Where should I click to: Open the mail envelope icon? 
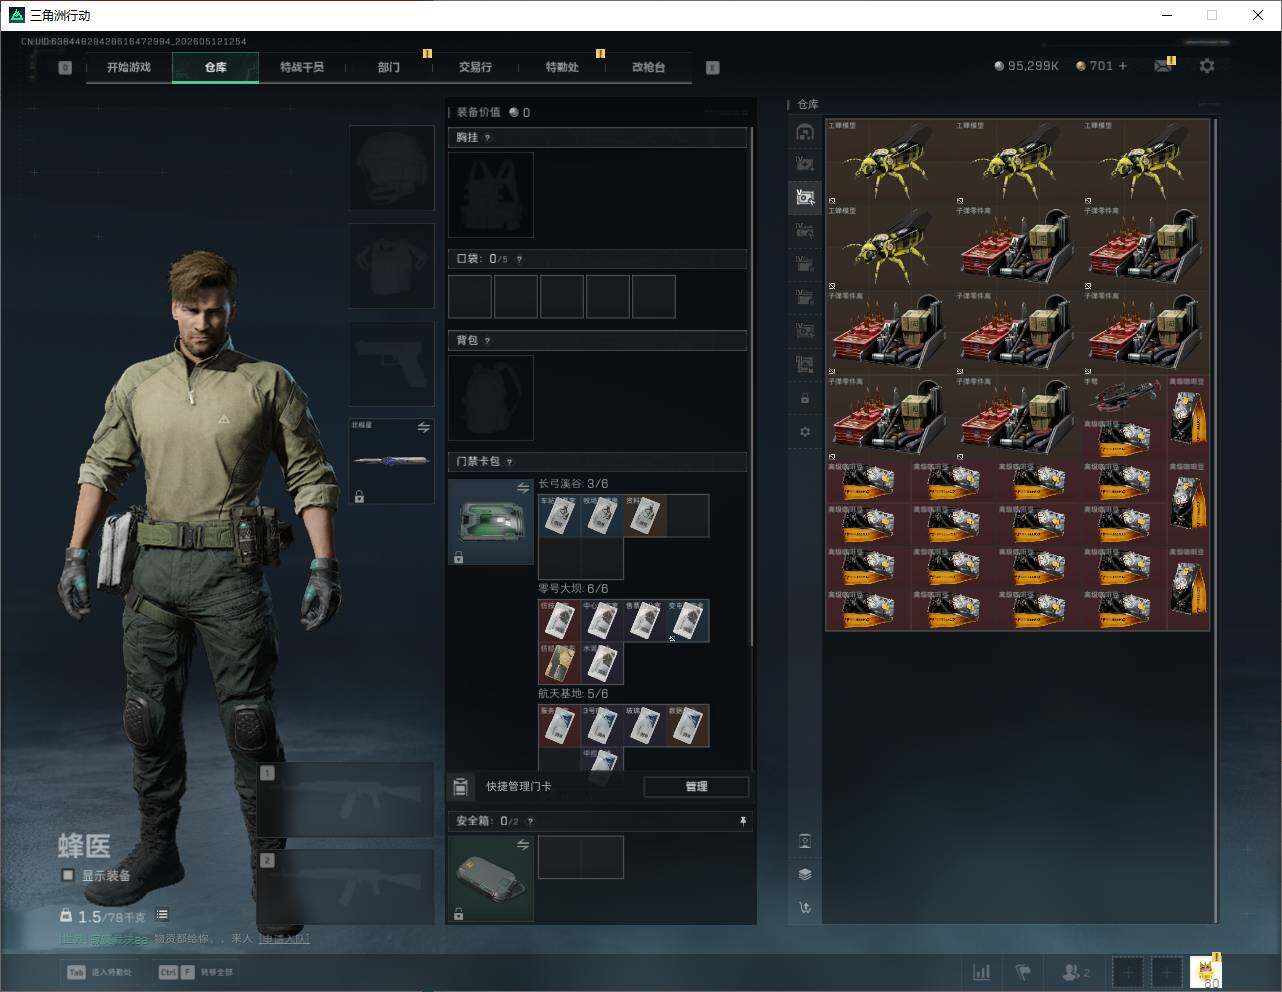point(1162,66)
